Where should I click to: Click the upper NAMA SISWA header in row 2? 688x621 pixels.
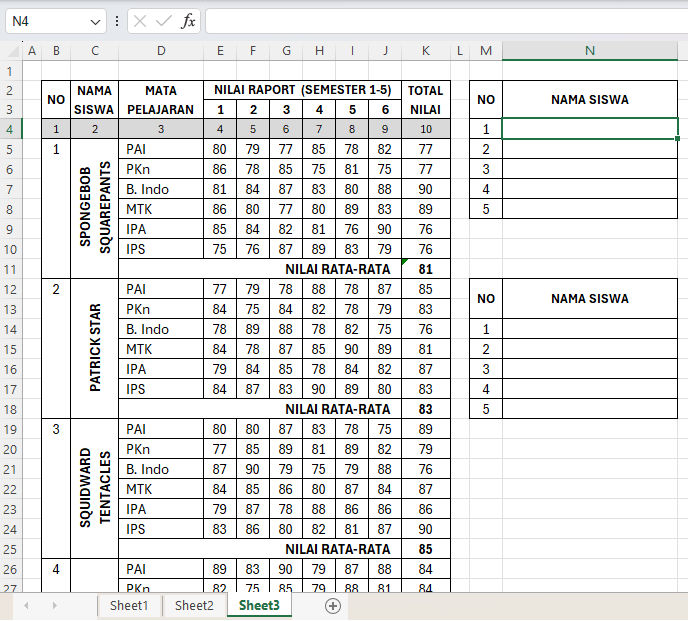click(590, 100)
